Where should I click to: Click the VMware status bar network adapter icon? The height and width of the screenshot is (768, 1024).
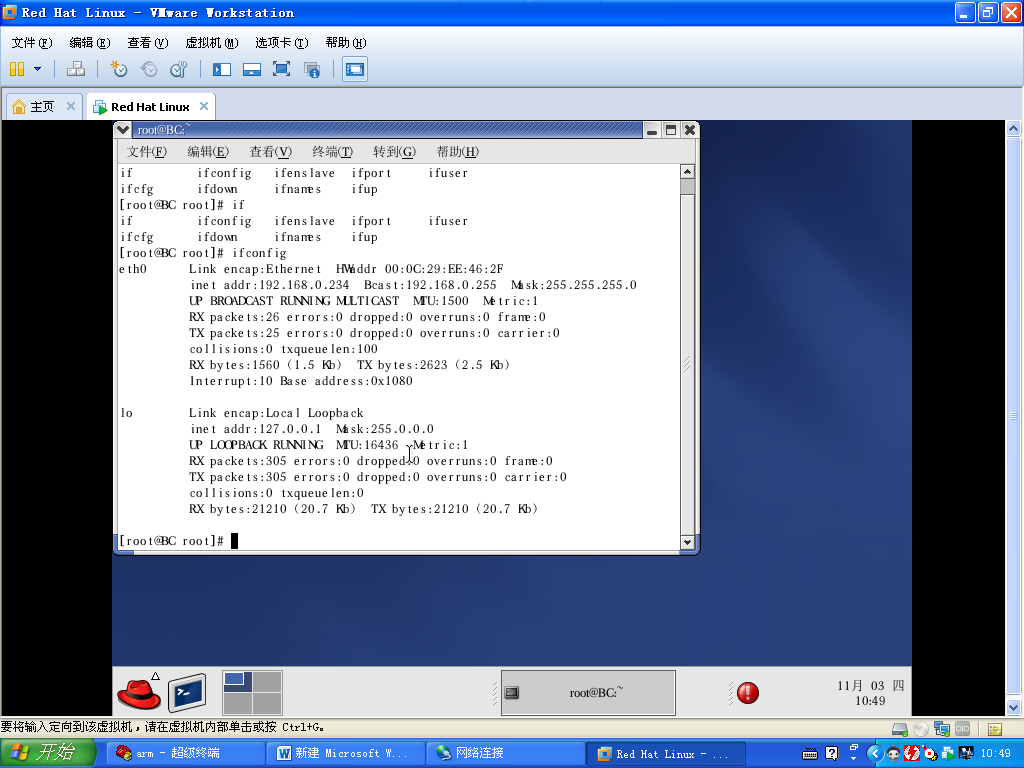click(942, 729)
